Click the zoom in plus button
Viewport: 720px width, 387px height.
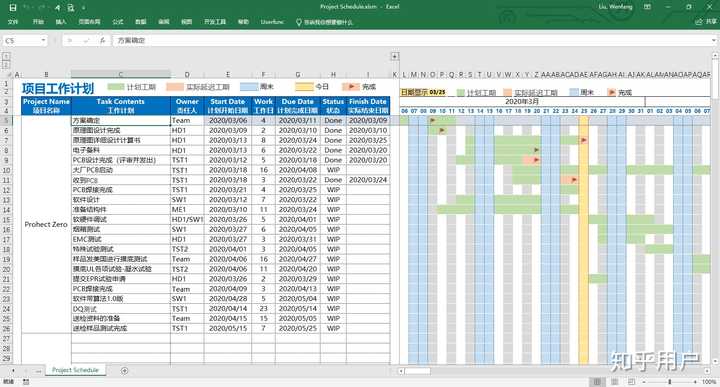pyautogui.click(x=695, y=381)
